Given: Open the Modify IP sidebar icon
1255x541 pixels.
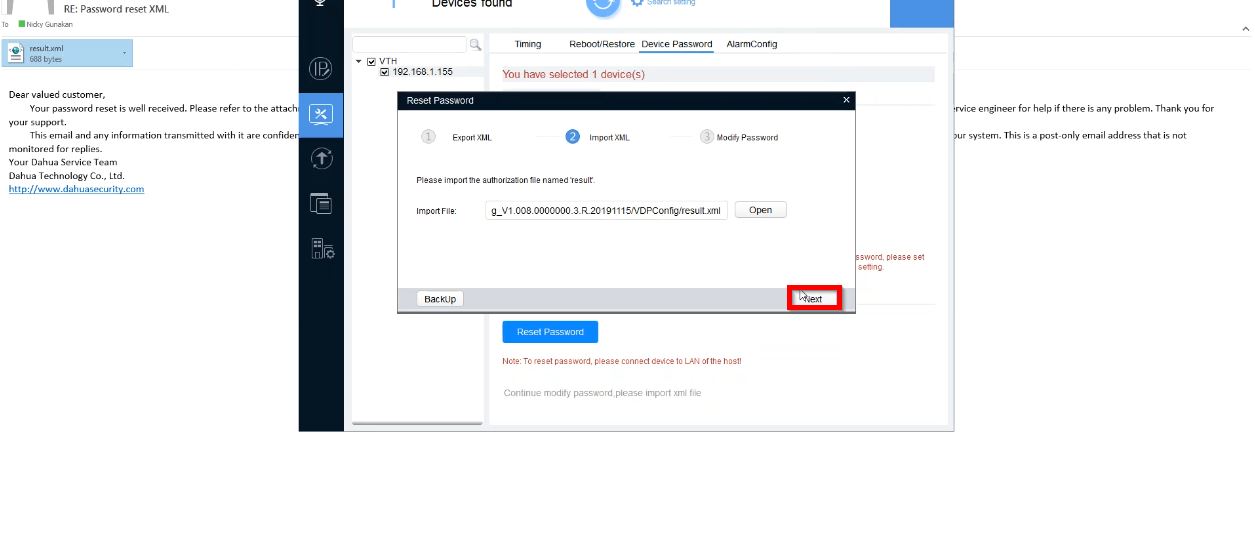Looking at the screenshot, I should point(321,68).
